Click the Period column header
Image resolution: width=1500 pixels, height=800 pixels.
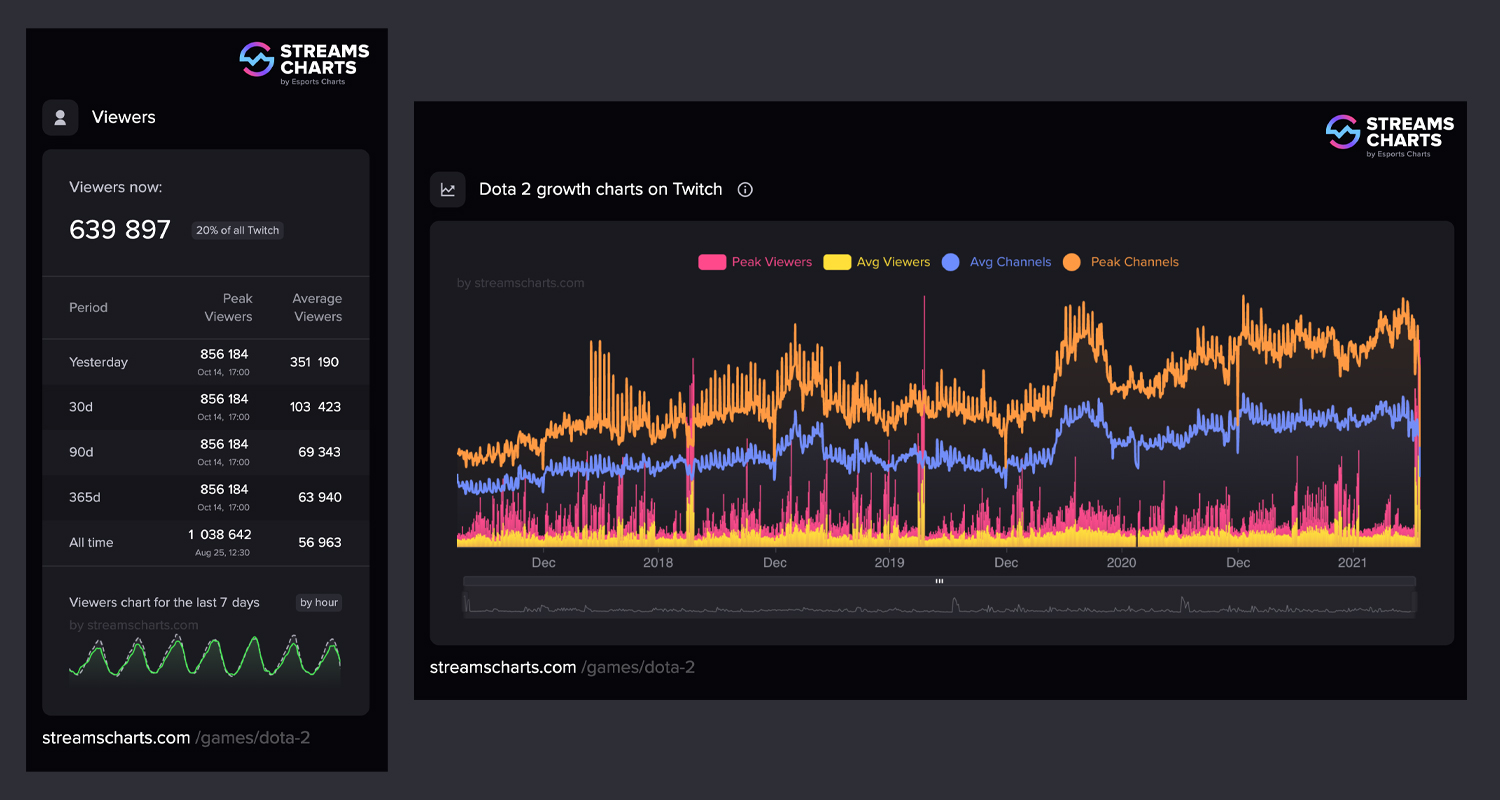point(88,307)
